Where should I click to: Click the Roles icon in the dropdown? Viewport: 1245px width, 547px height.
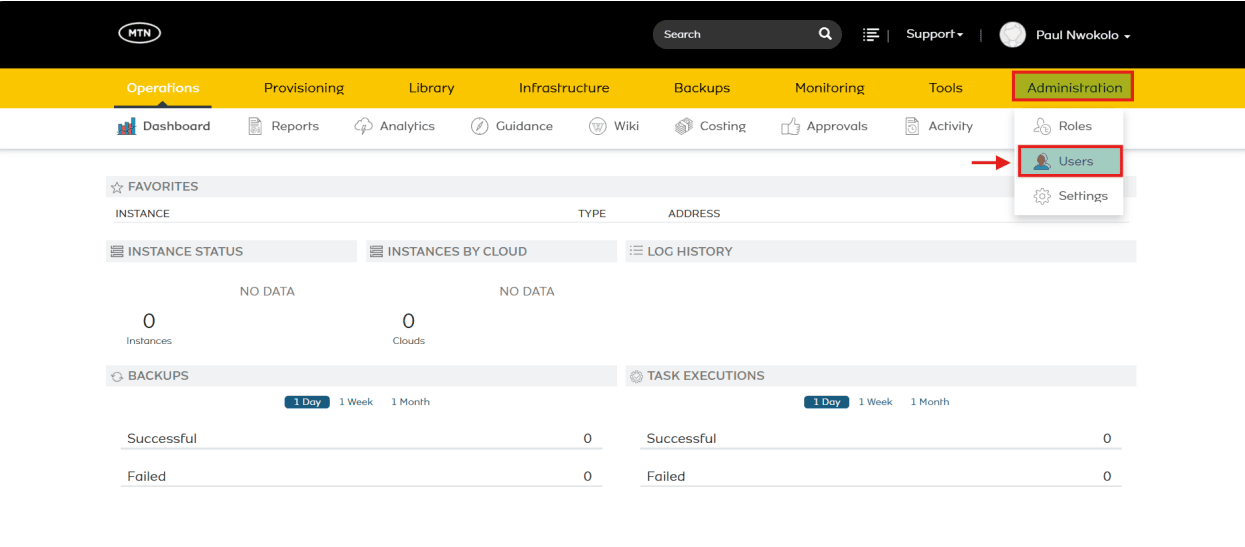pos(1042,126)
